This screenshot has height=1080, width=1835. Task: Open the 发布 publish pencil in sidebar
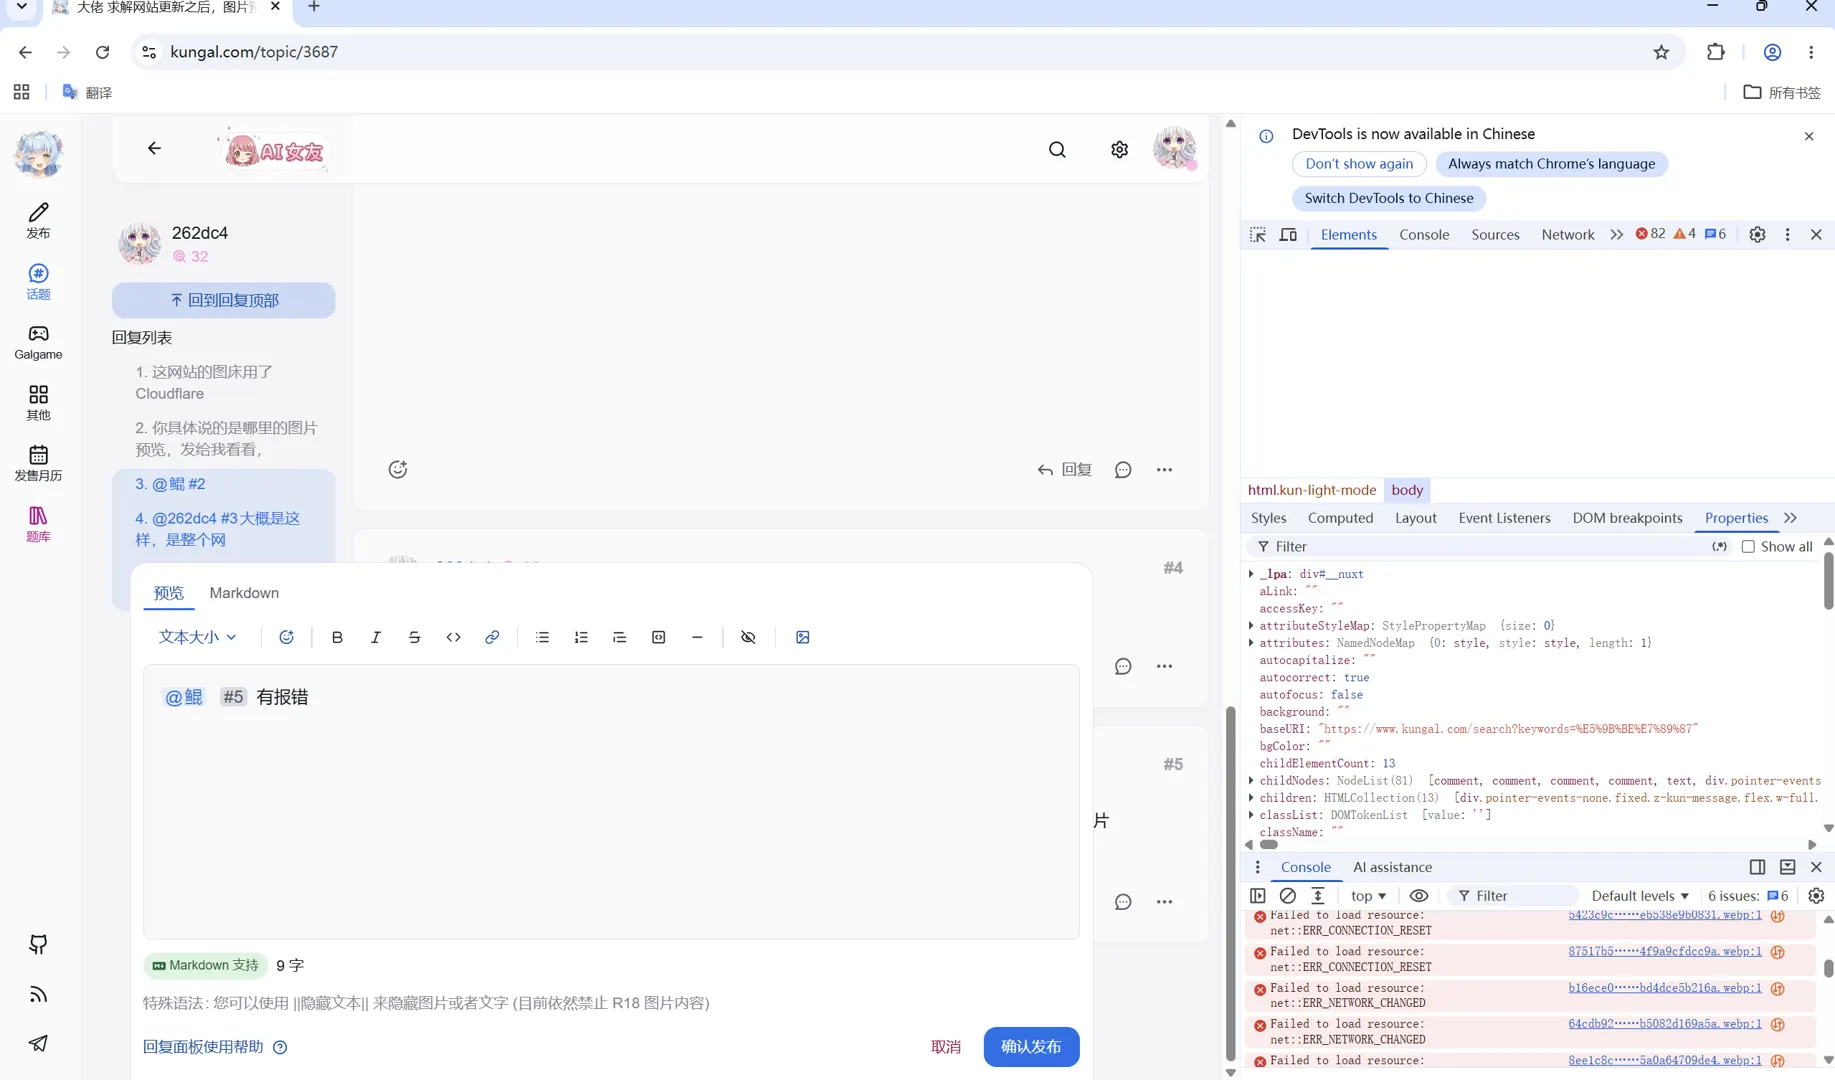coord(38,220)
